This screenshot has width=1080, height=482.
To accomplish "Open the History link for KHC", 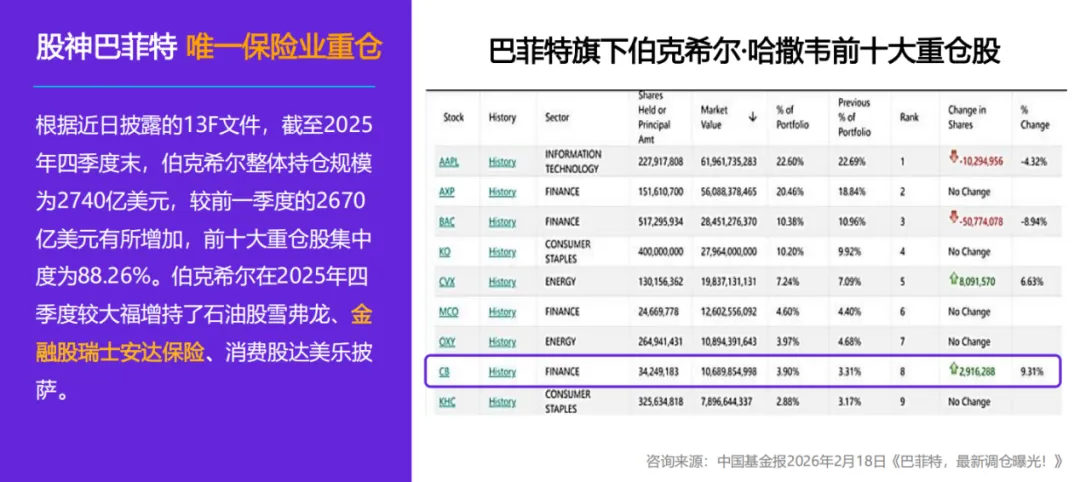I will pos(502,401).
